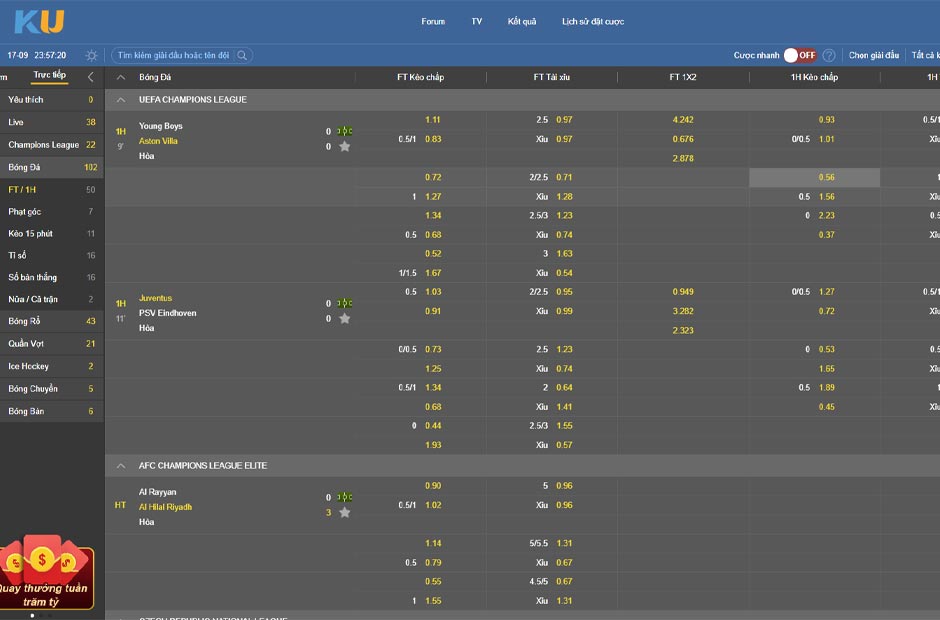
Task: Open Lịch sử đặt cược bet history
Action: (593, 22)
